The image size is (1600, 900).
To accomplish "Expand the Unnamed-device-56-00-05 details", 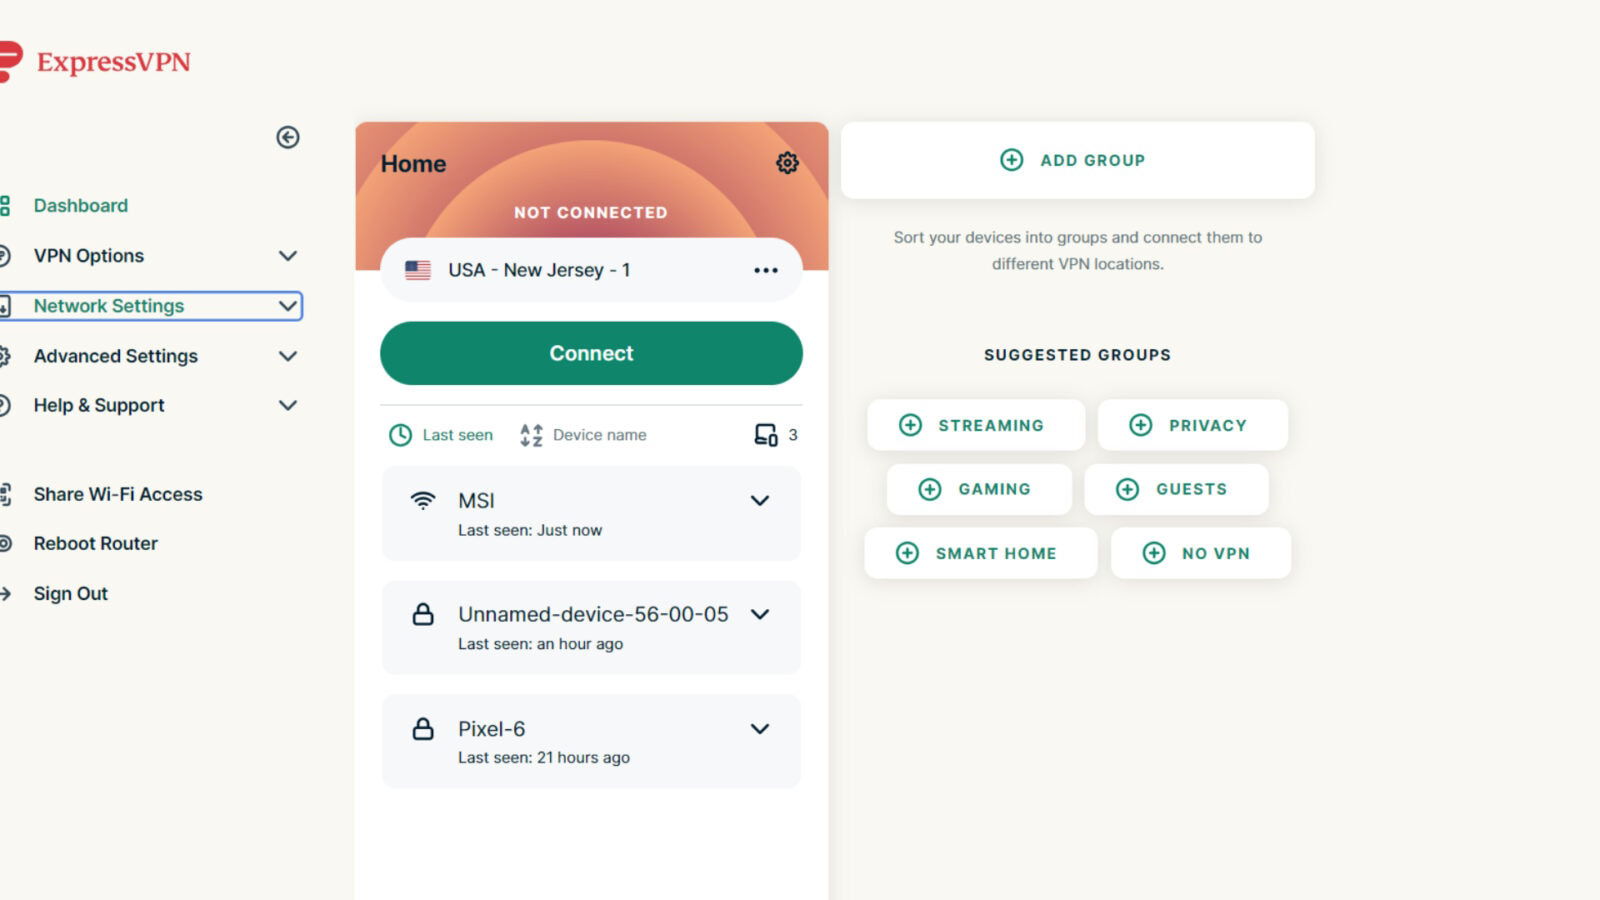I will point(760,614).
